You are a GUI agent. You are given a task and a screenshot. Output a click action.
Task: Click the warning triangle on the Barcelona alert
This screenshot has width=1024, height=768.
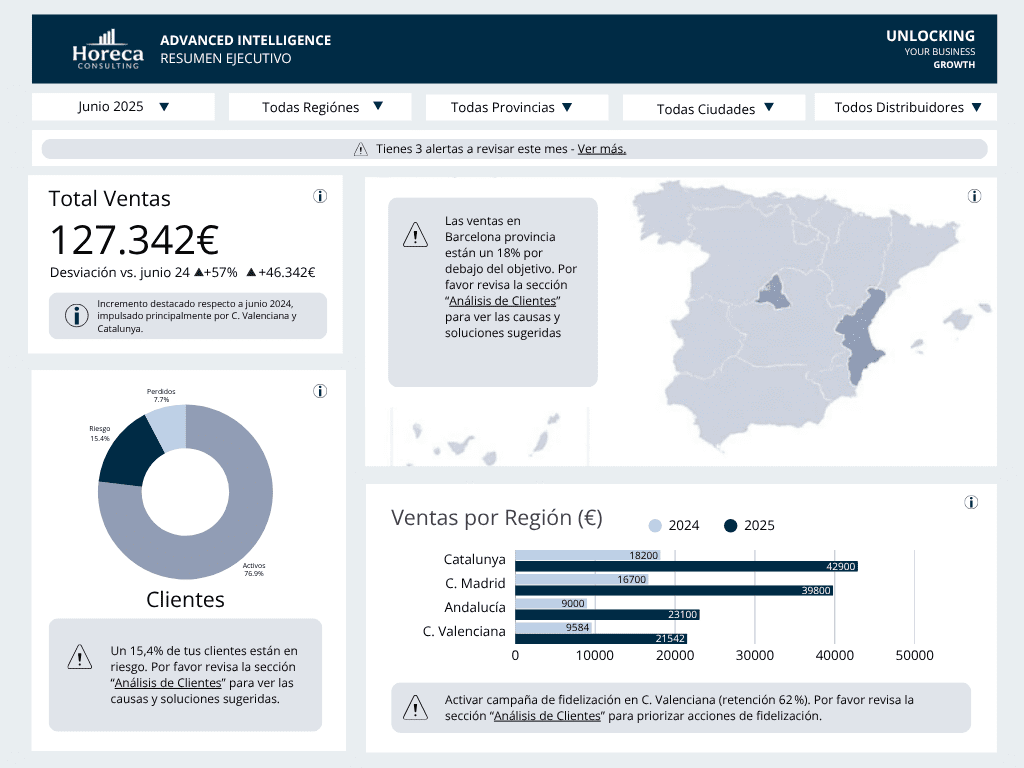[415, 234]
